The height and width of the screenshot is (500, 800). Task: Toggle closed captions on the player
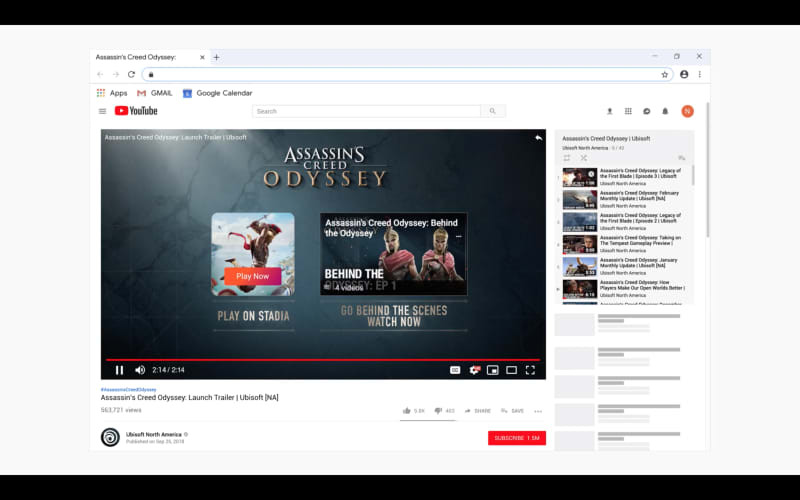[455, 370]
